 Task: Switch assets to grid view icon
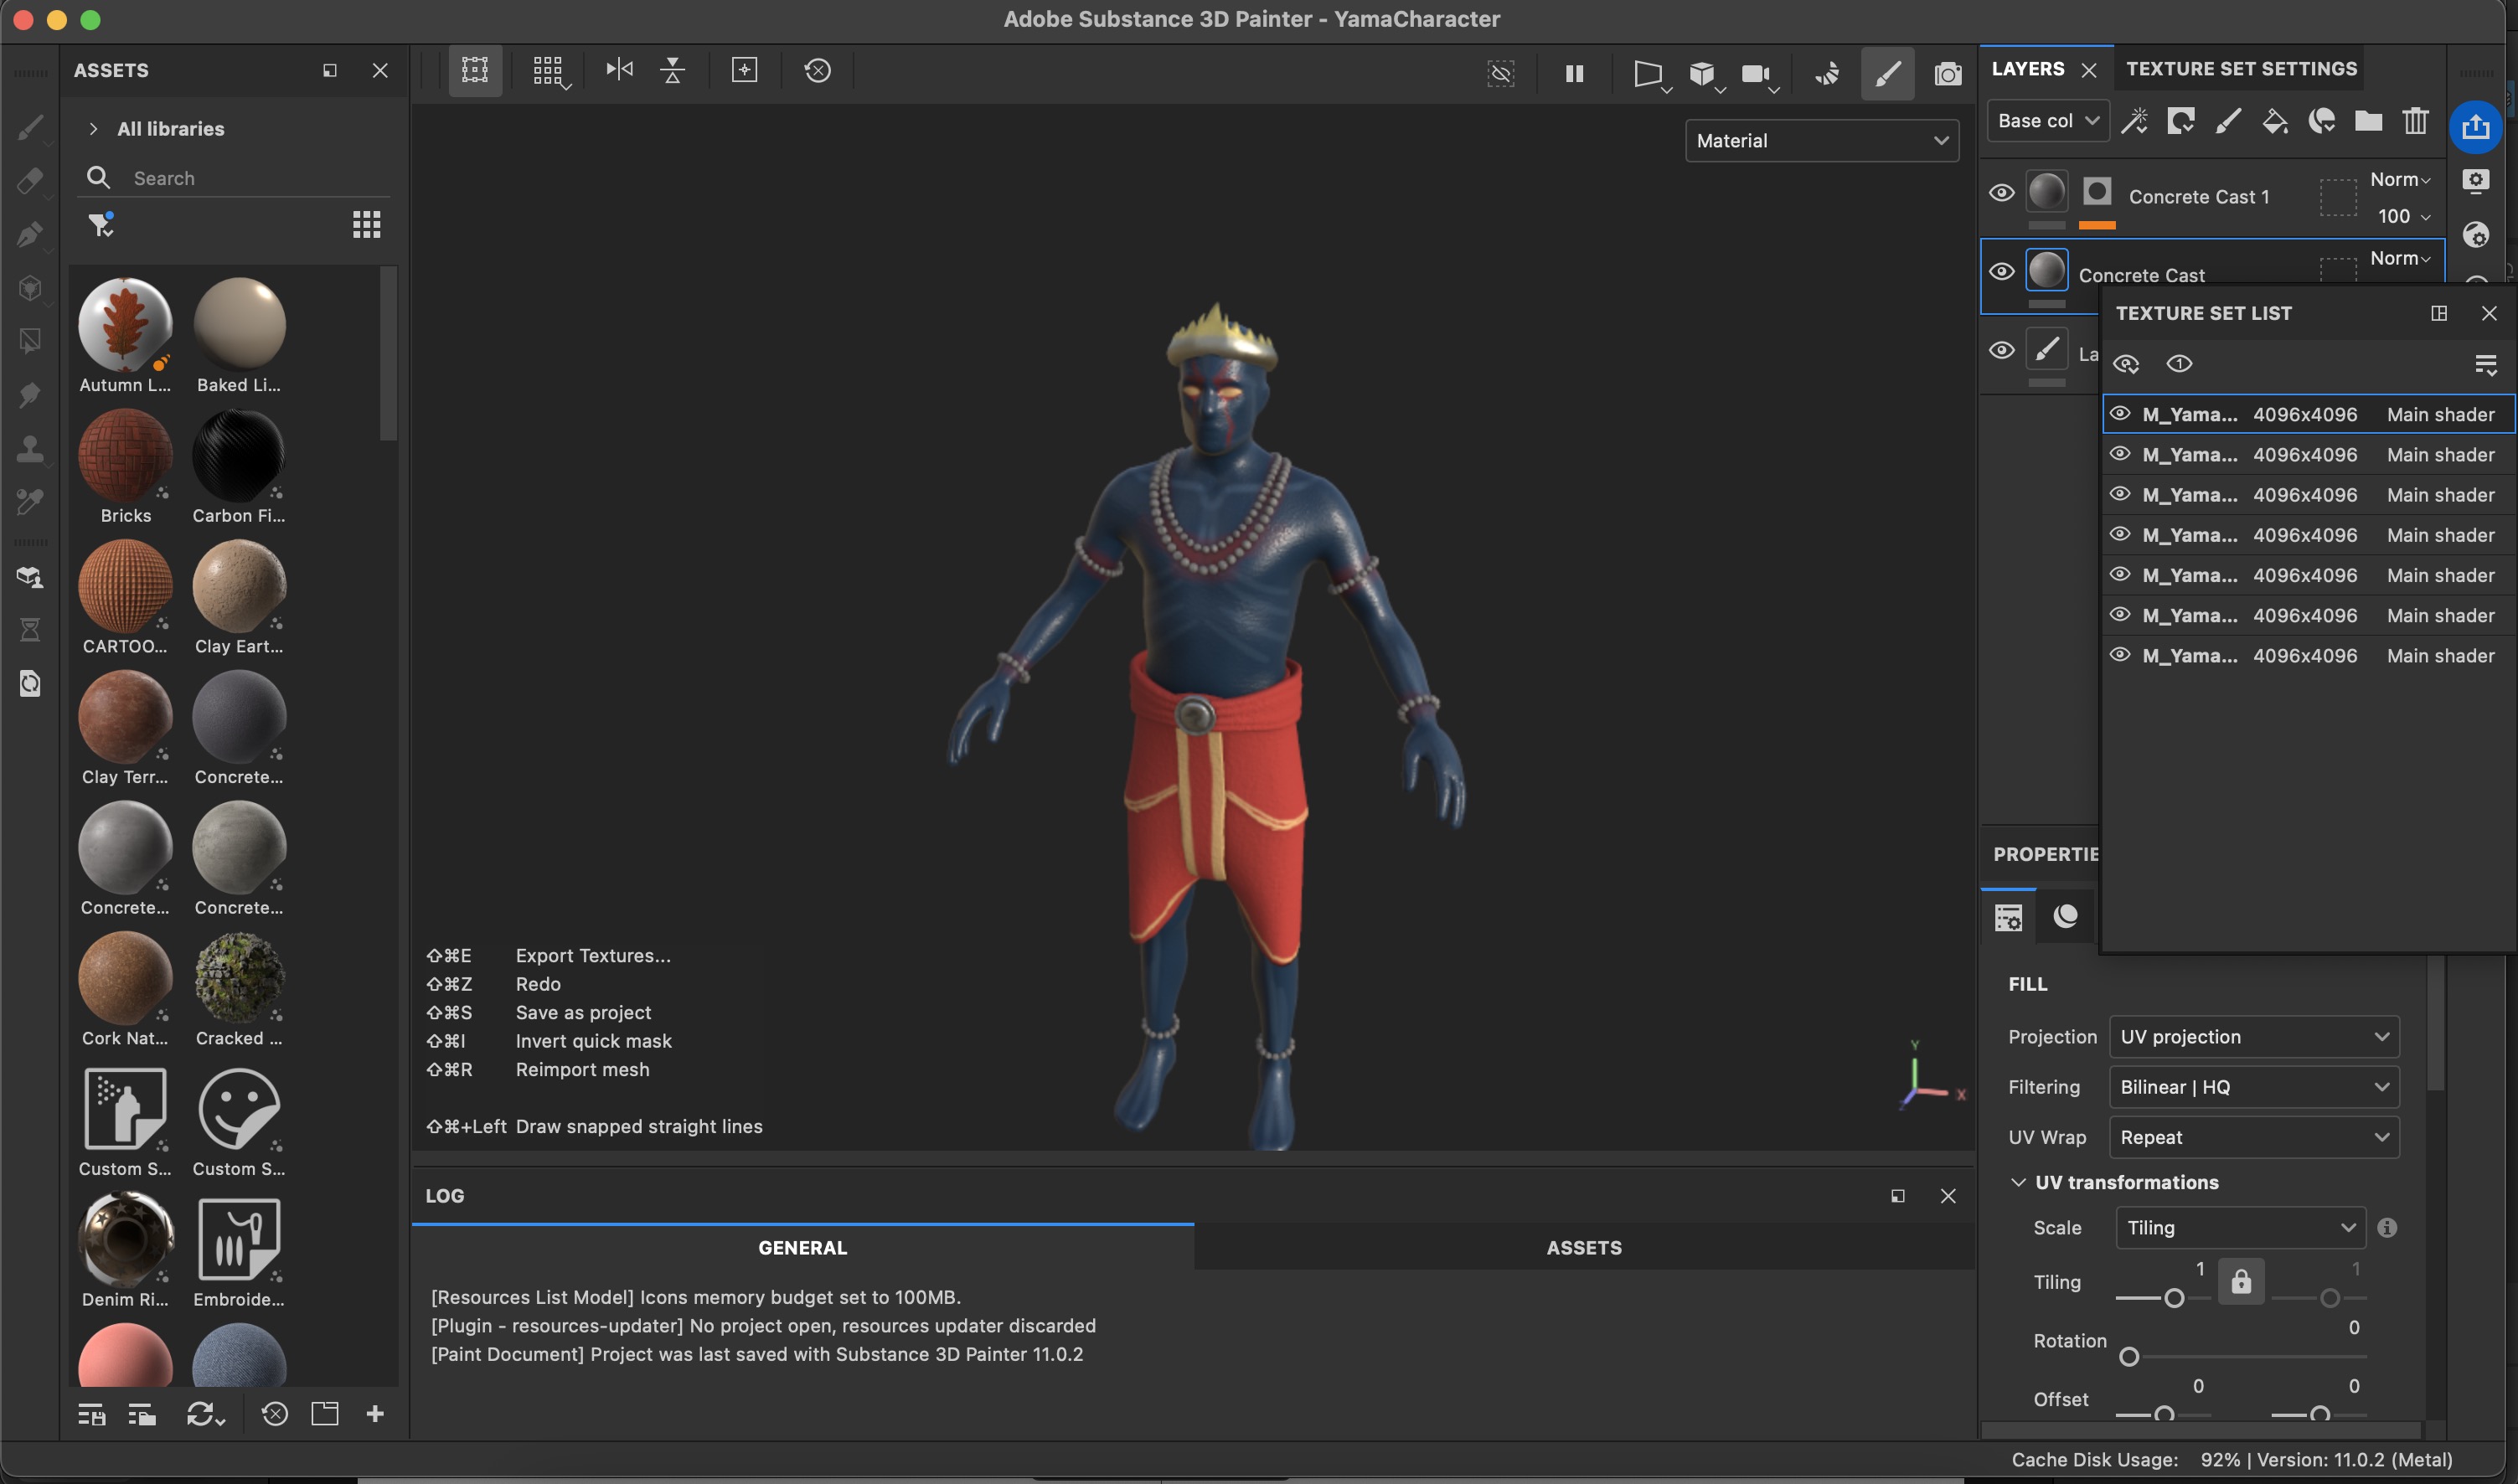click(366, 225)
